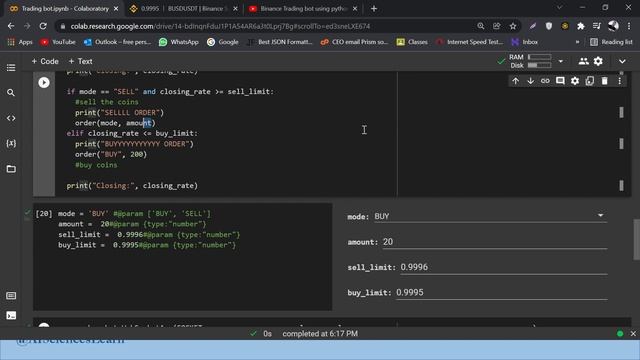
Task: Open the browser profile avatar
Action: click(613, 26)
